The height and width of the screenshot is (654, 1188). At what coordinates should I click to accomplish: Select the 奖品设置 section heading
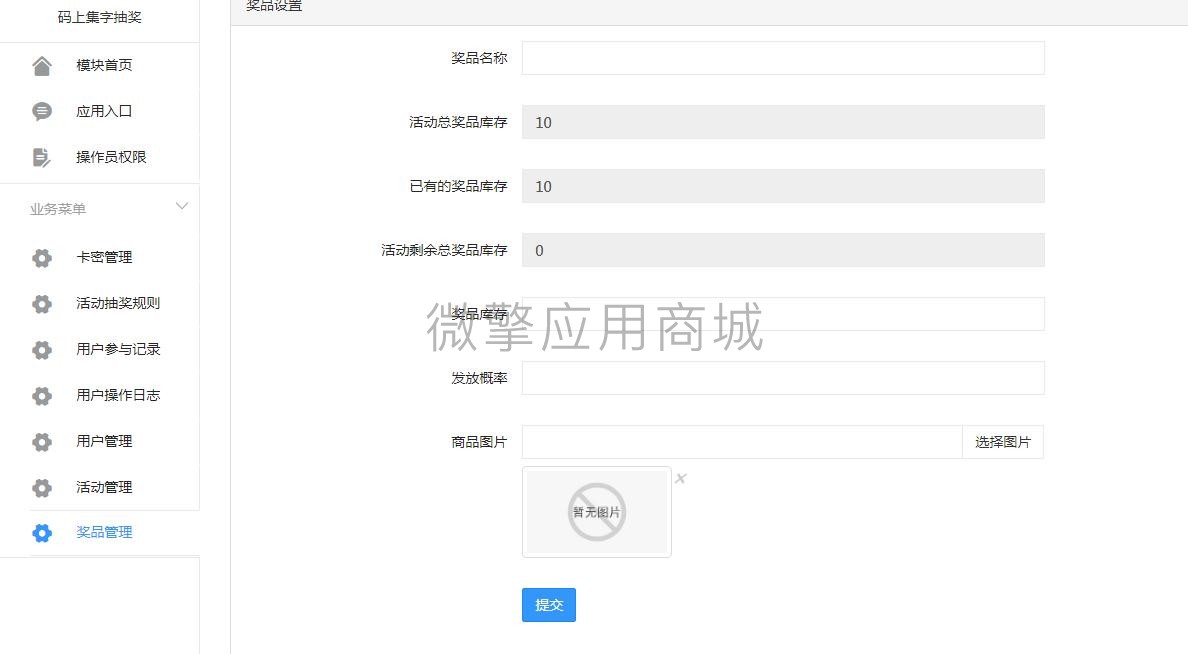pos(272,6)
